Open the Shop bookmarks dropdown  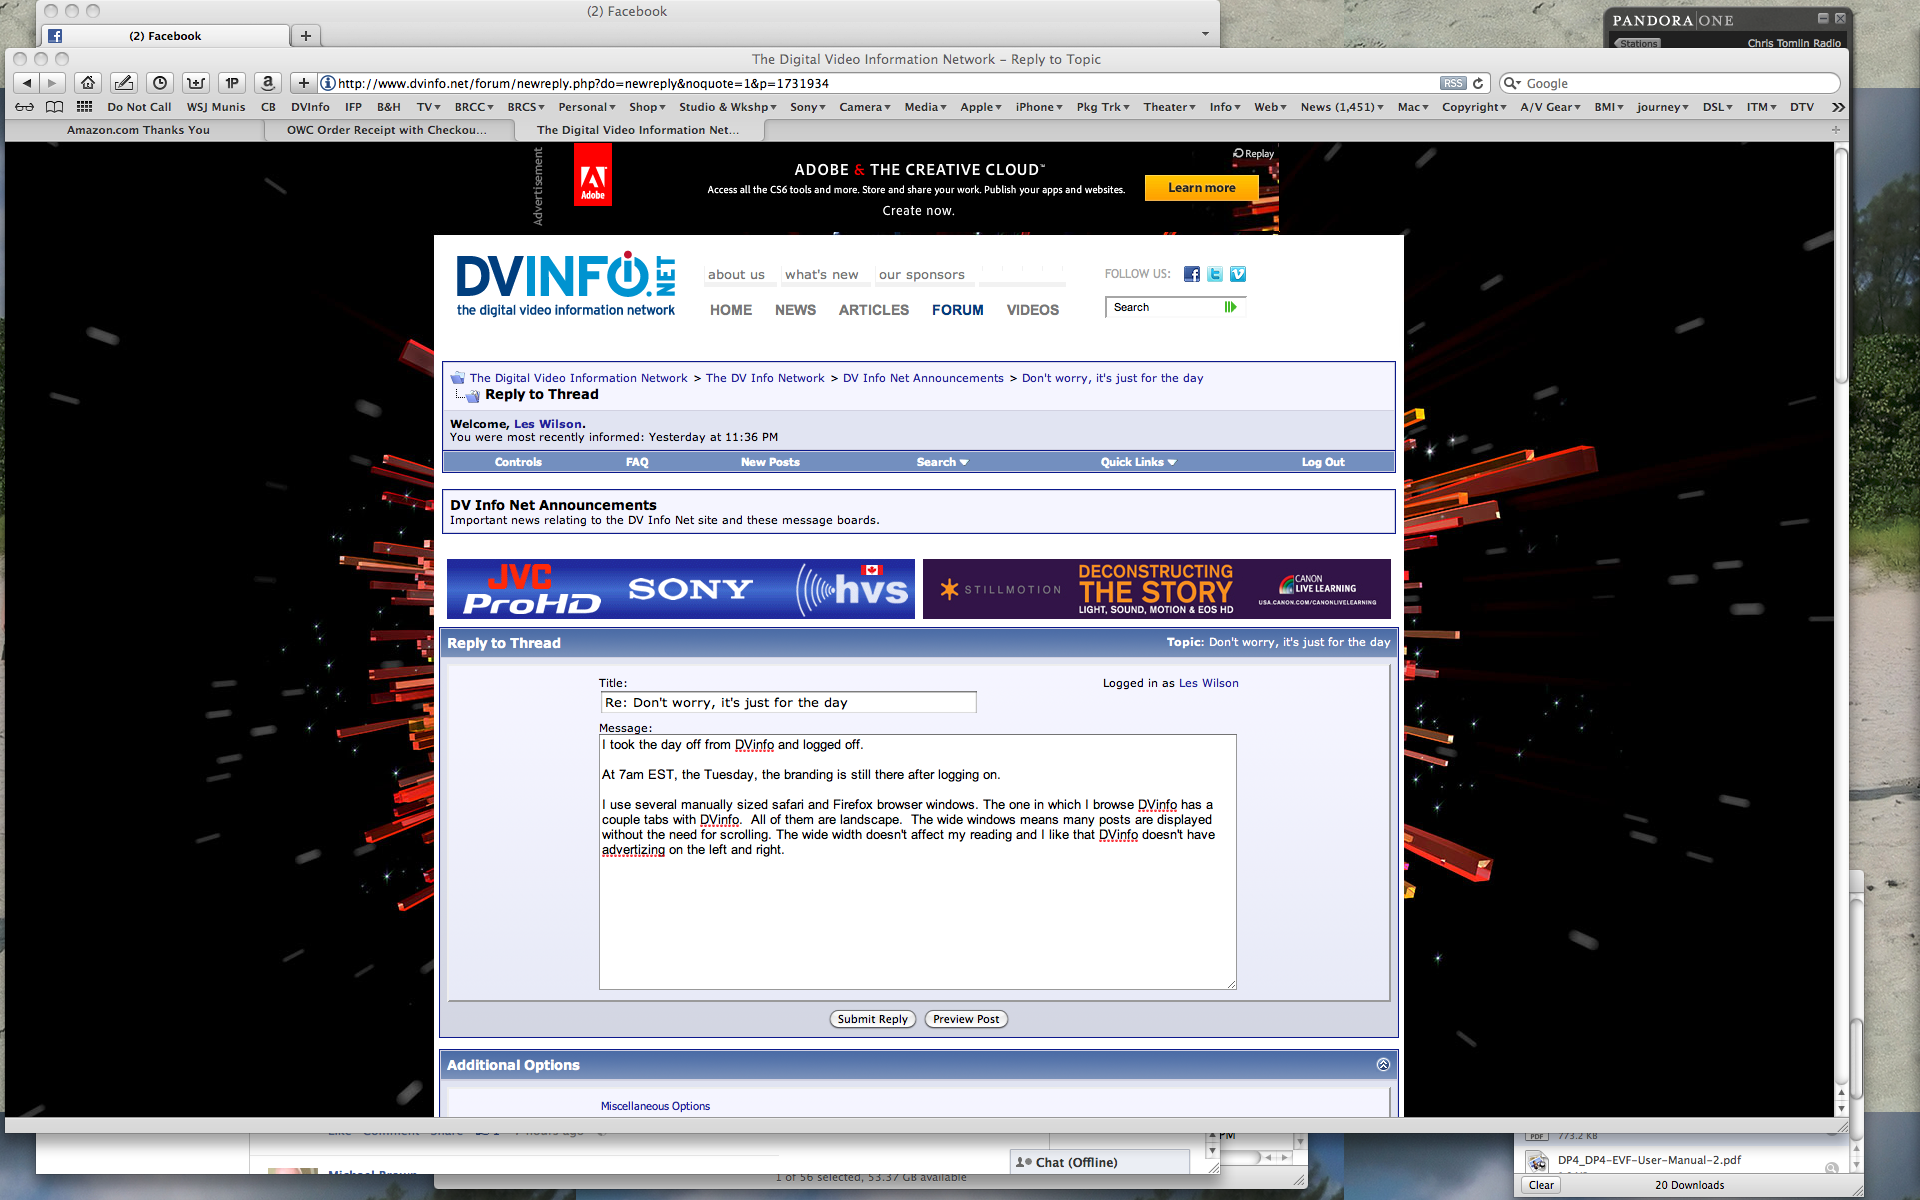647,107
